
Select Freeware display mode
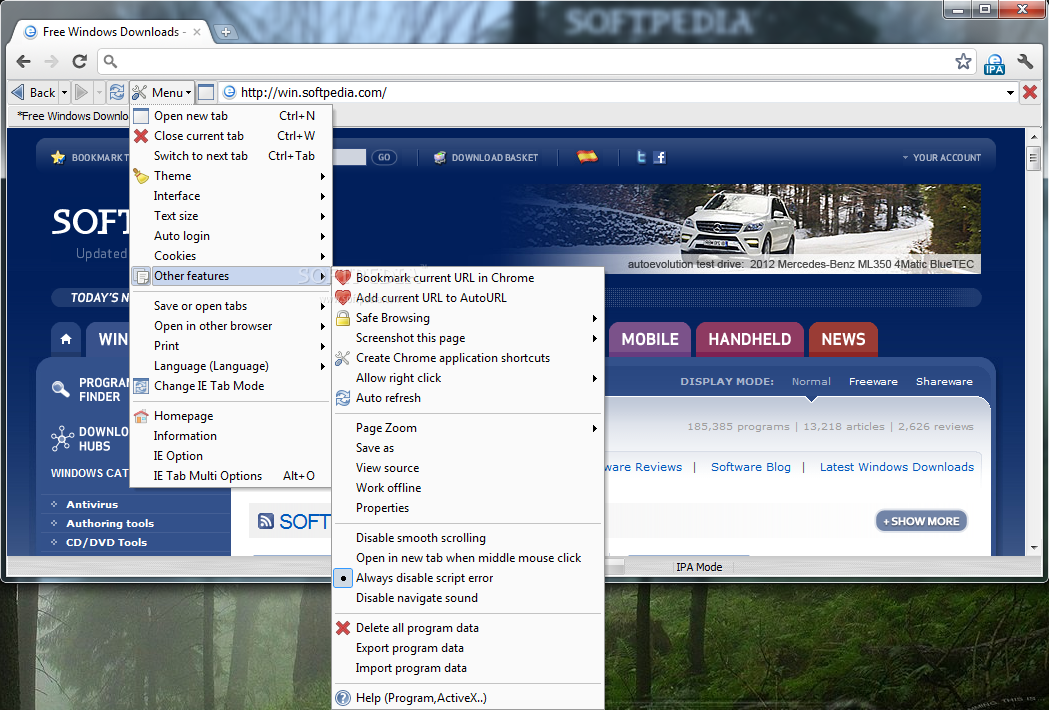[873, 381]
